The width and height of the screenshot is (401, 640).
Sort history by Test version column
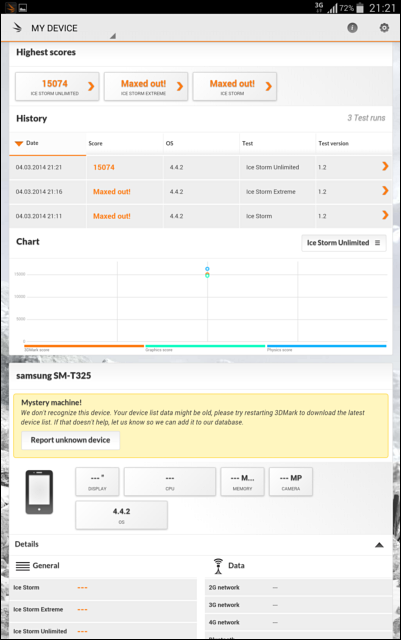click(x=354, y=143)
